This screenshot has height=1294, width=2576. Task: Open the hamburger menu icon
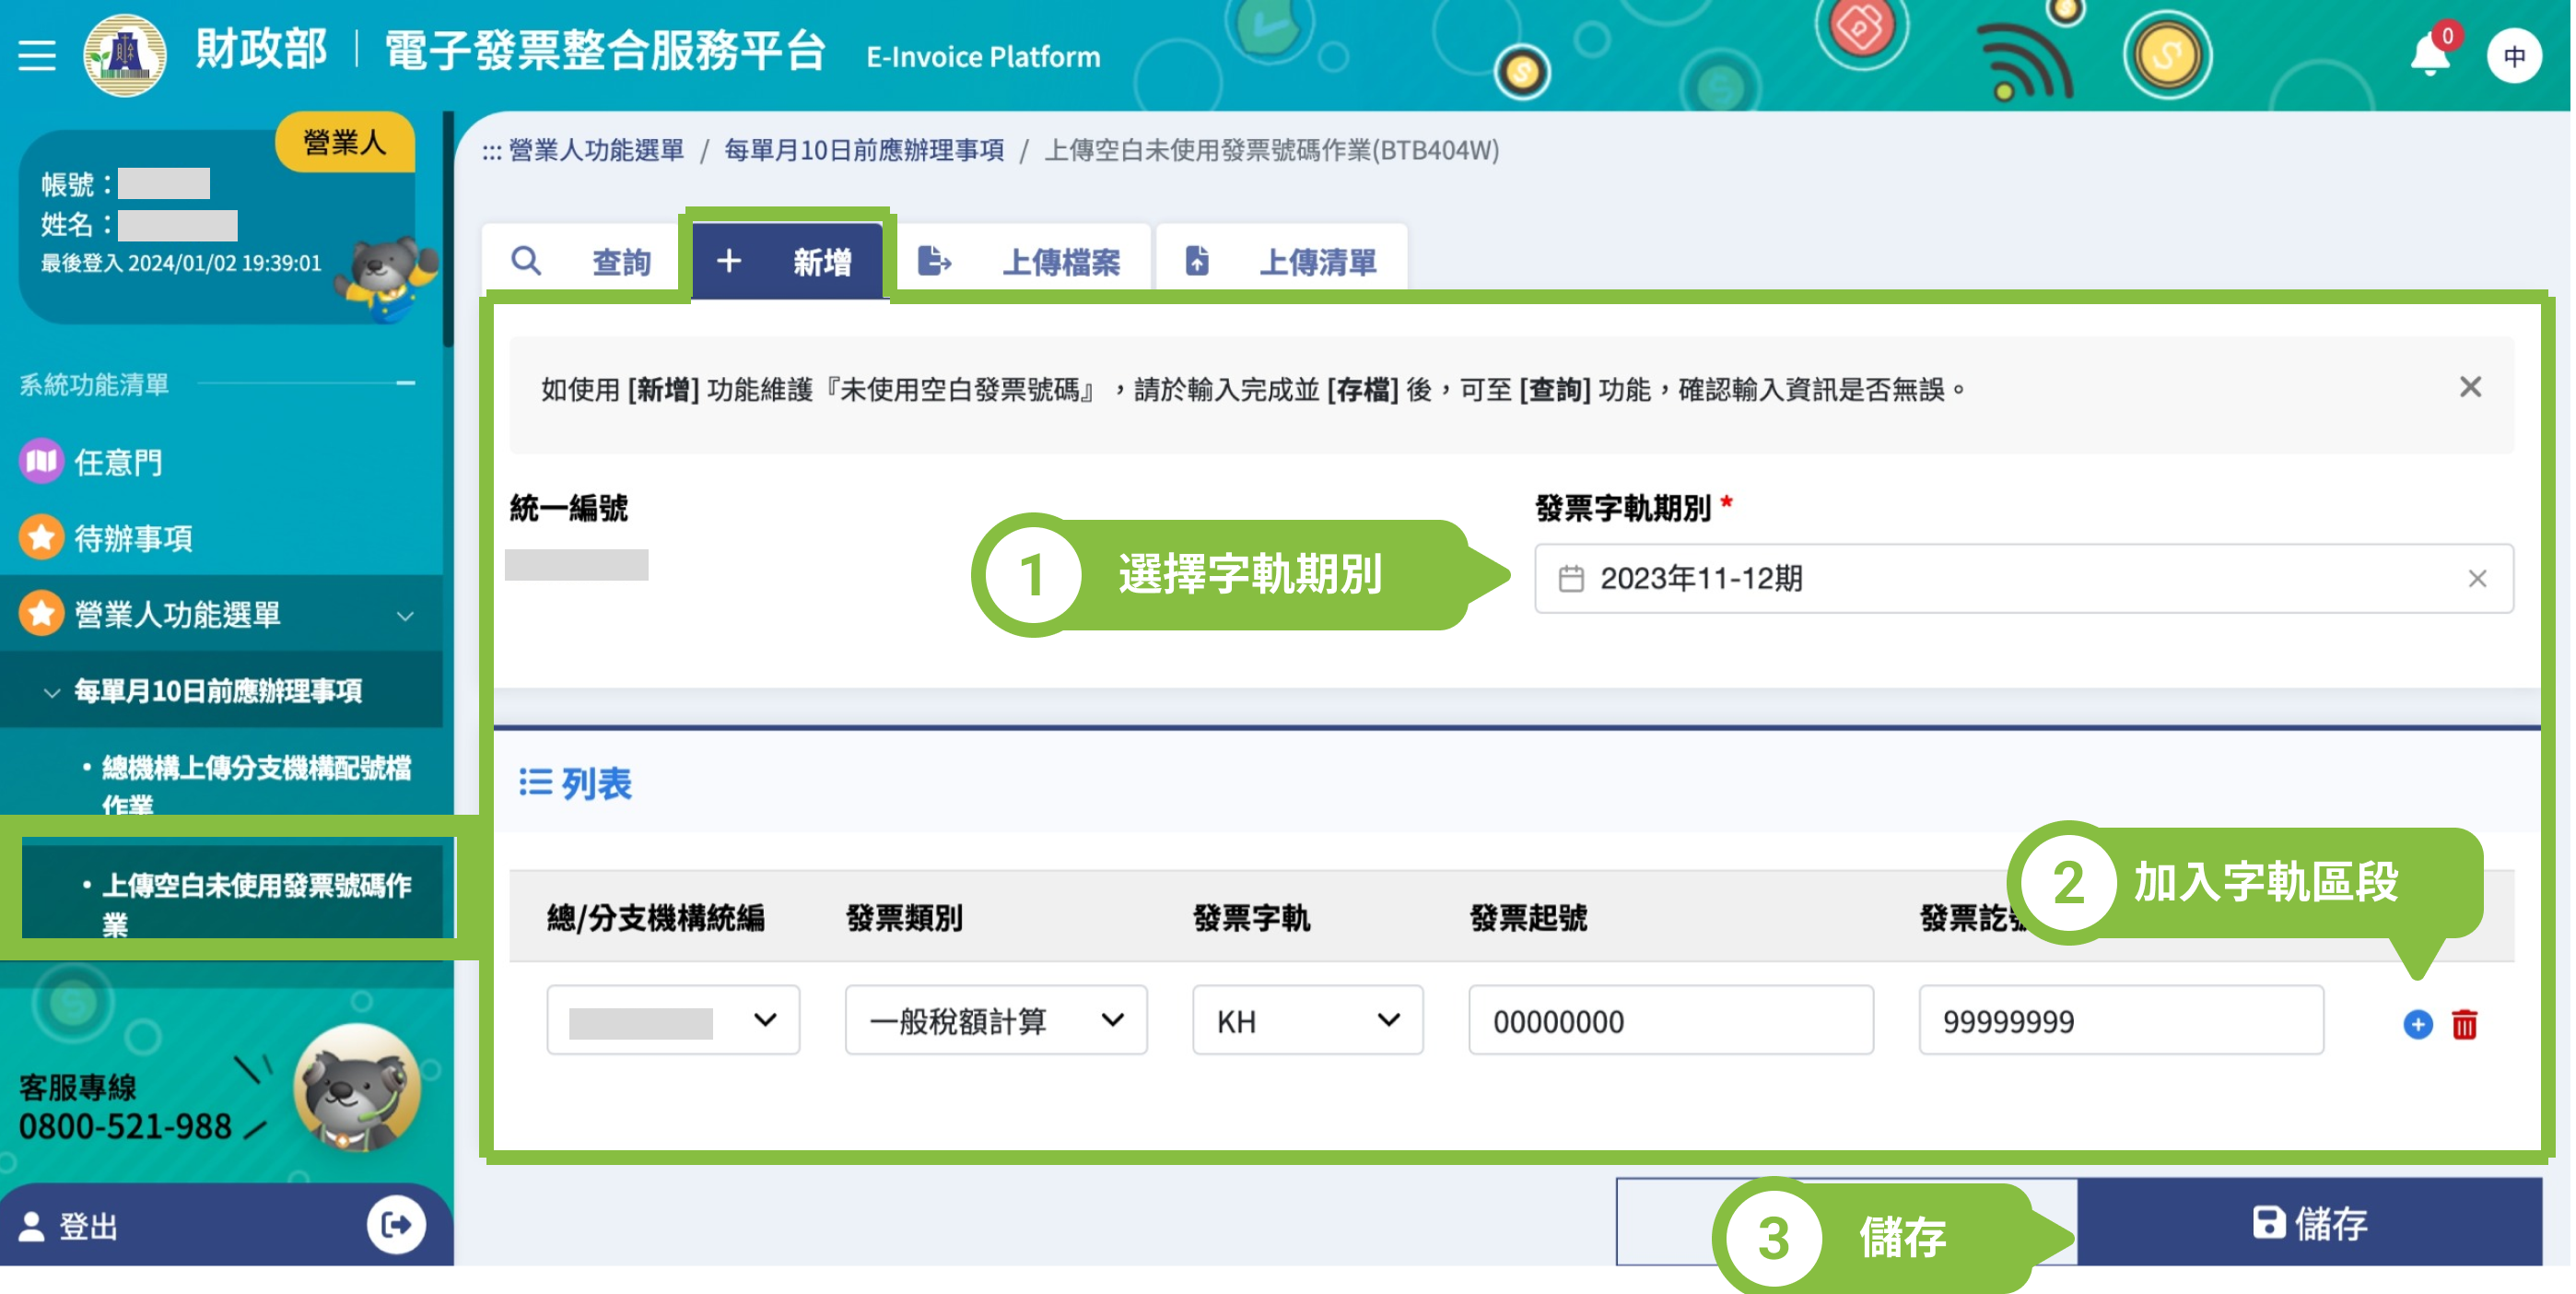point(37,55)
